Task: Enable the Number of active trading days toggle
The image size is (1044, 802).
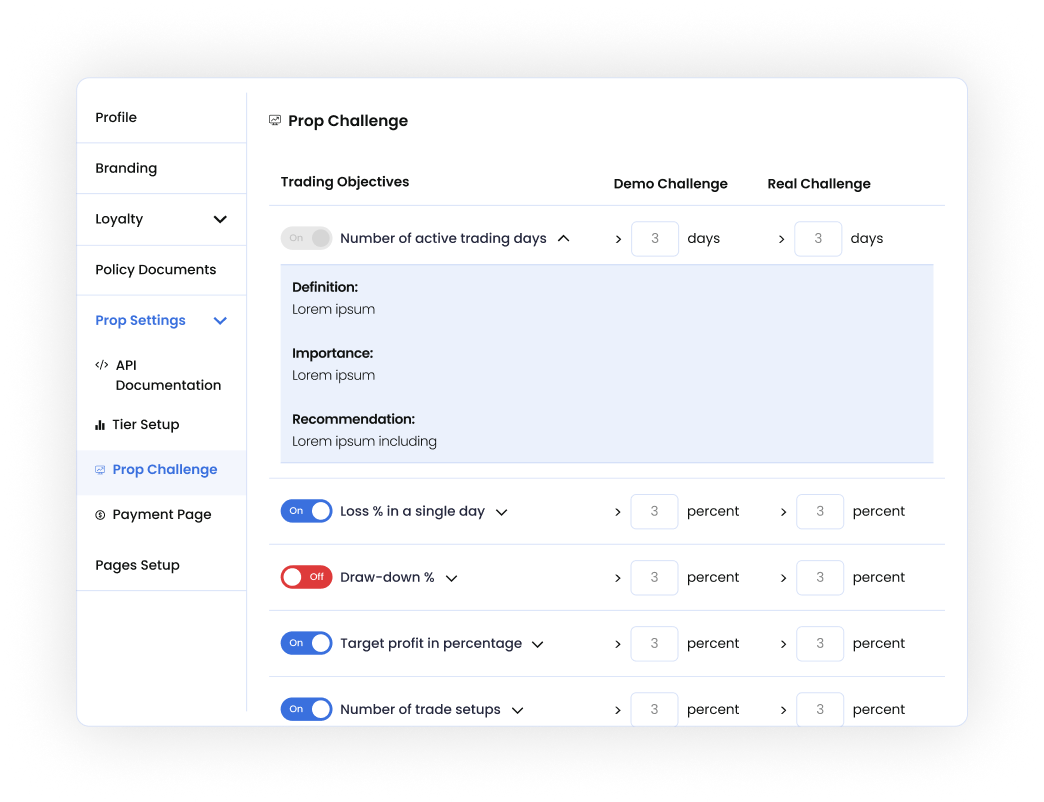Action: [306, 238]
